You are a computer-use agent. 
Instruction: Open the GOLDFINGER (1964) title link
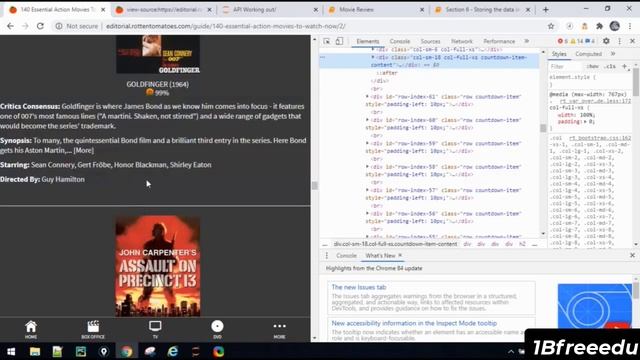click(158, 84)
